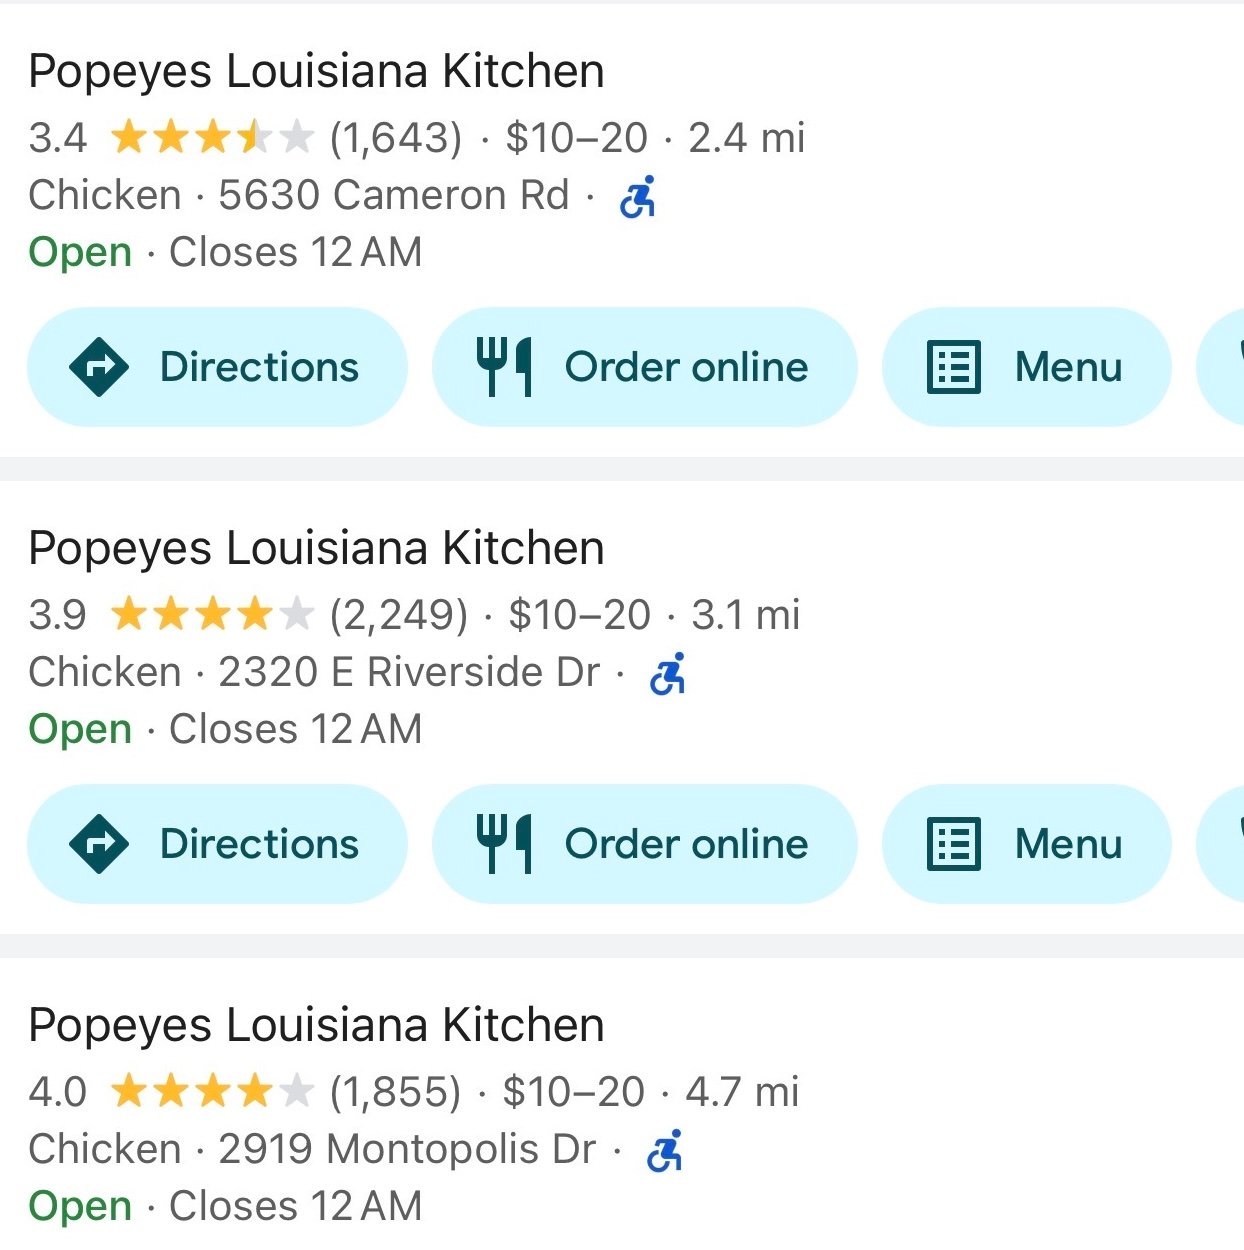Tap Menu list icon for Cameron Rd location
Screen dimensions: 1244x1250
click(954, 367)
